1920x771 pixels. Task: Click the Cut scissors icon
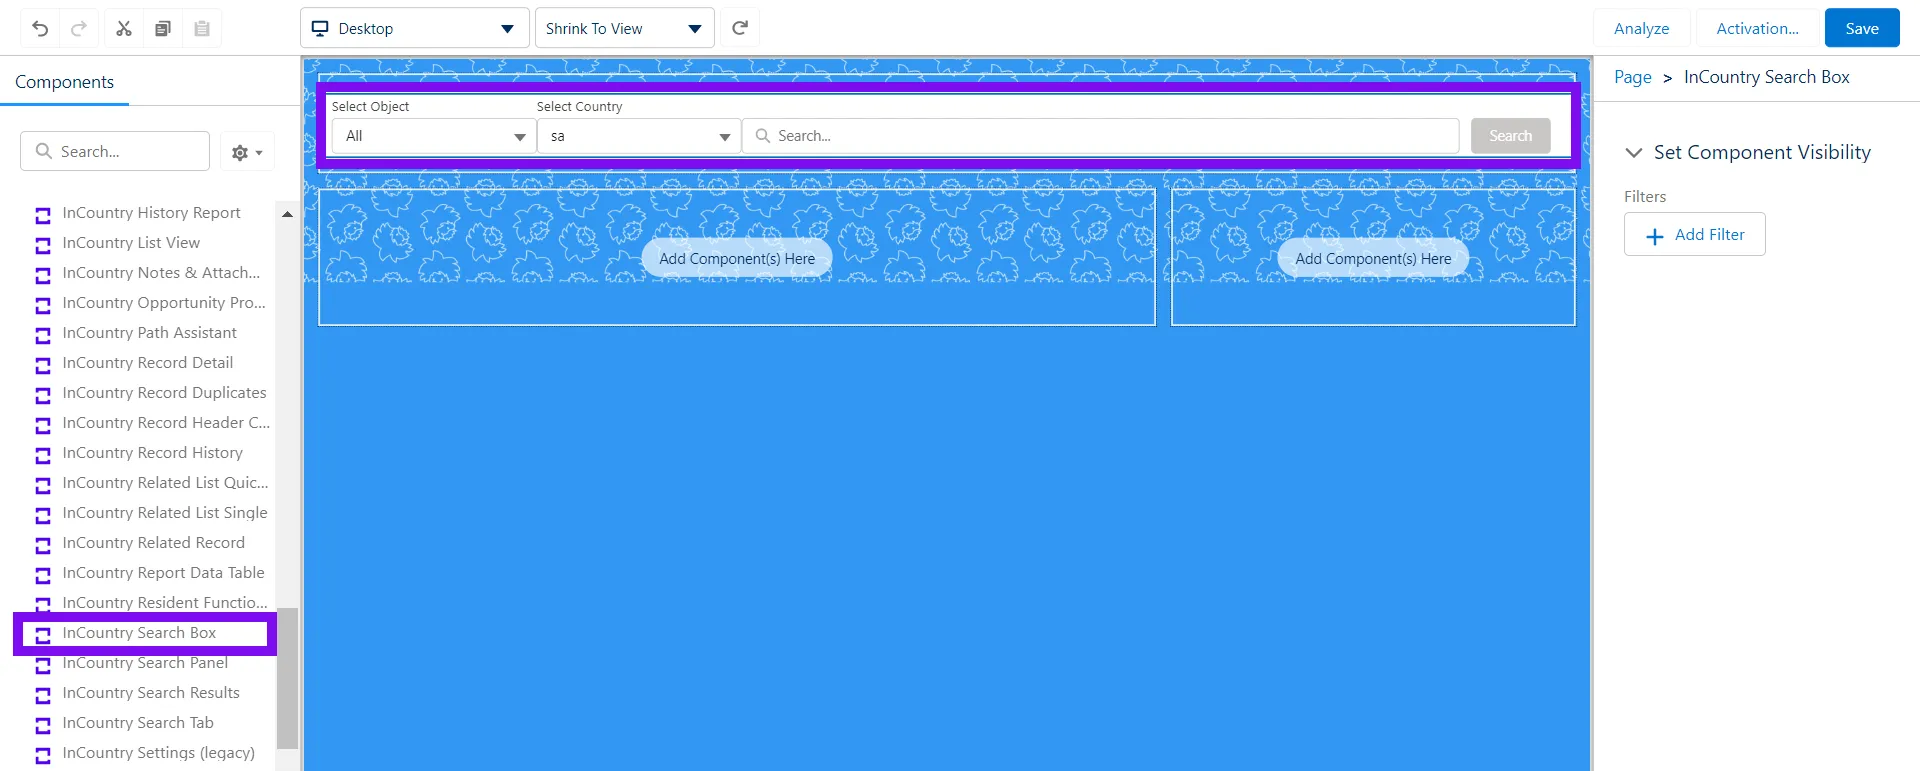point(124,29)
